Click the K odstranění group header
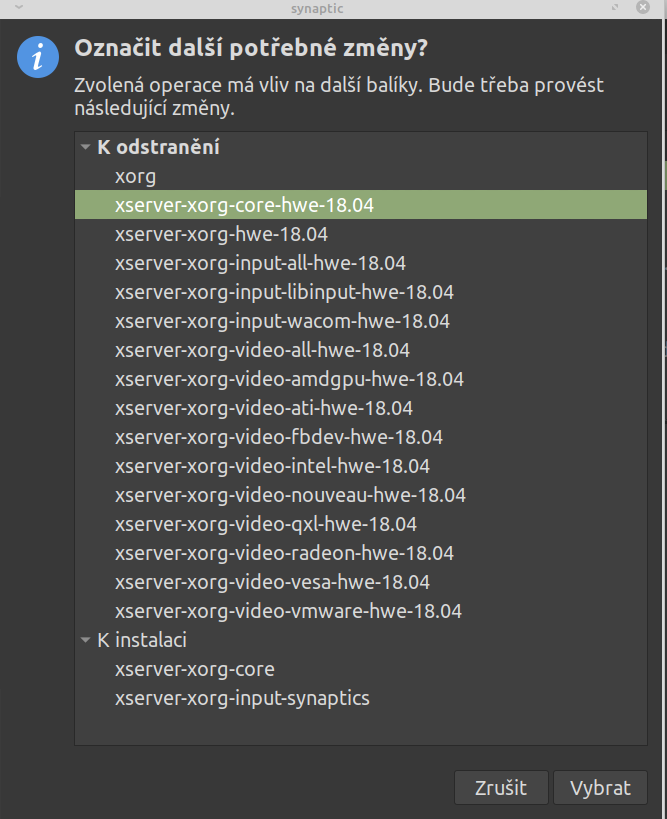 [x=158, y=148]
